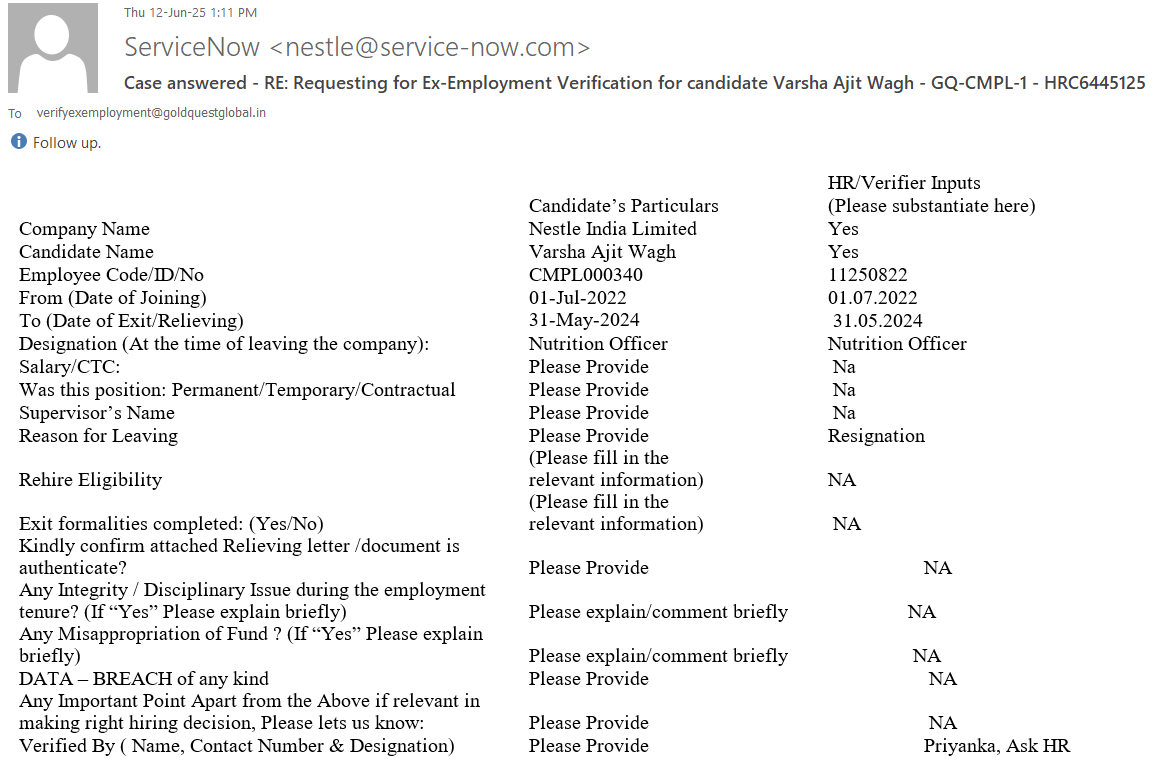The width and height of the screenshot is (1162, 772).
Task: Select the employee code CMPL000340
Action: coord(585,275)
